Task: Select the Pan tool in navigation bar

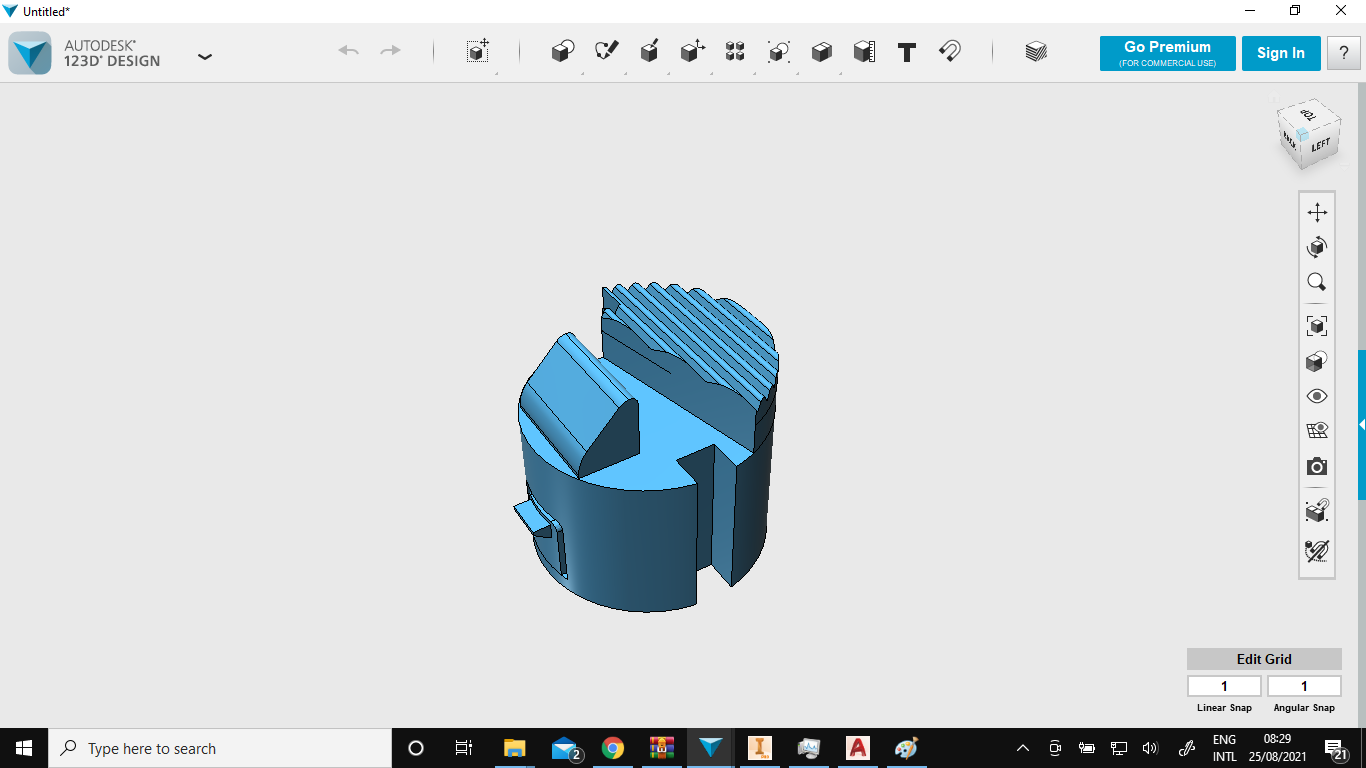Action: pyautogui.click(x=1317, y=212)
